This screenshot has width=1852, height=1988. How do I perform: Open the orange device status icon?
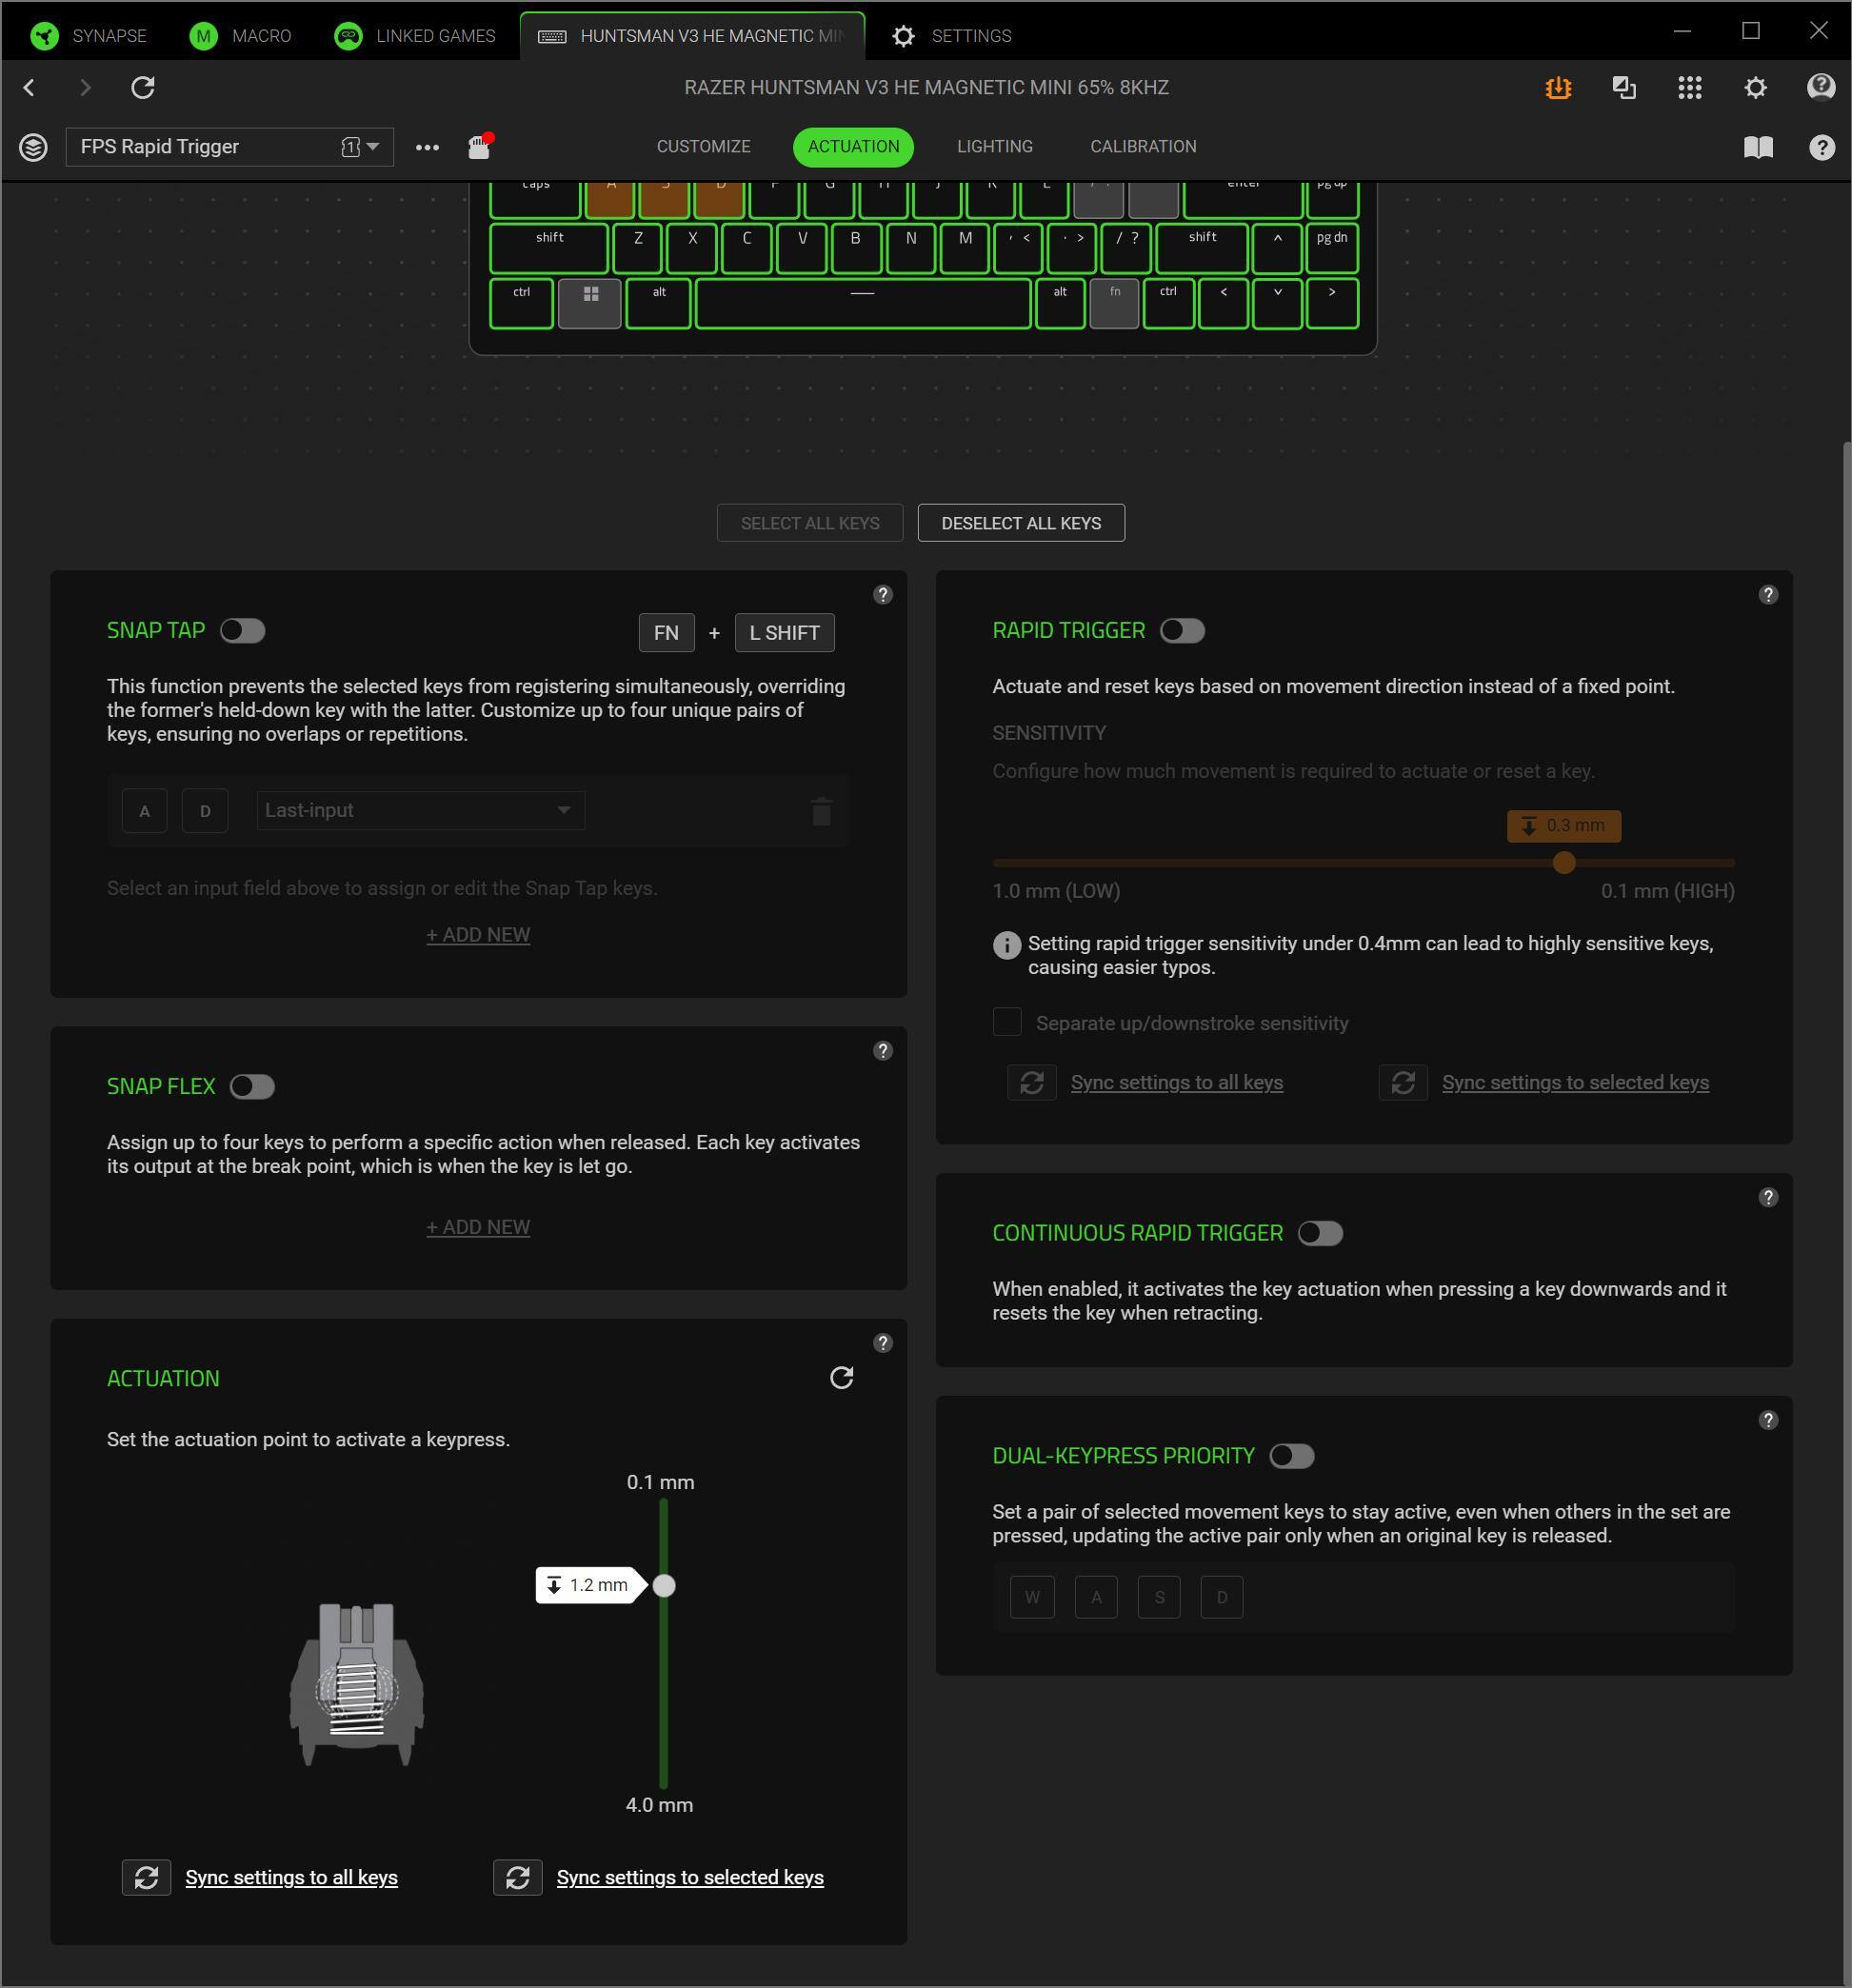[x=1558, y=88]
